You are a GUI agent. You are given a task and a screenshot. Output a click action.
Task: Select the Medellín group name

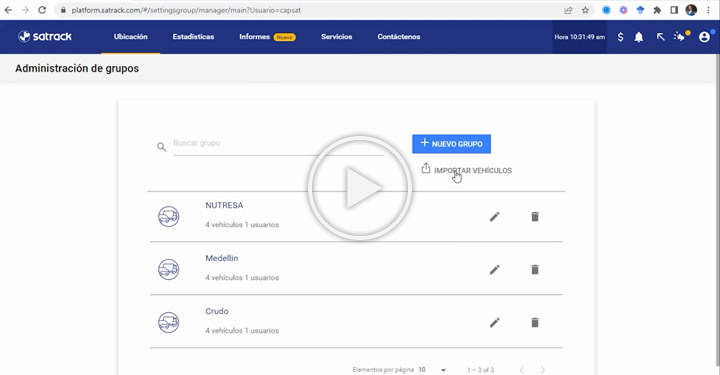[x=222, y=258]
